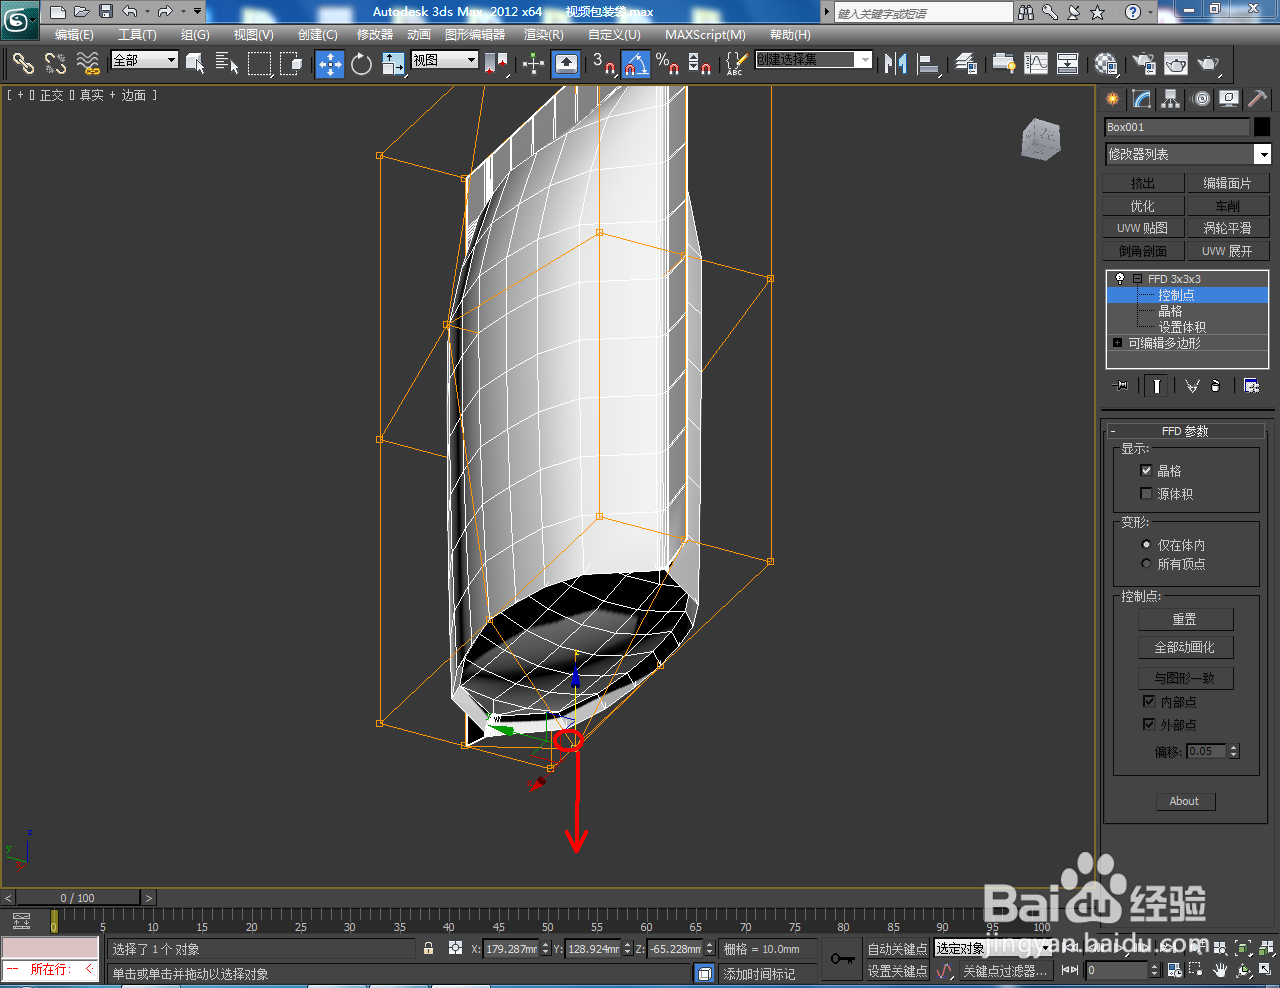This screenshot has height=988, width=1280.
Task: Choose the Rectangular Selection Region tool
Action: pyautogui.click(x=260, y=64)
